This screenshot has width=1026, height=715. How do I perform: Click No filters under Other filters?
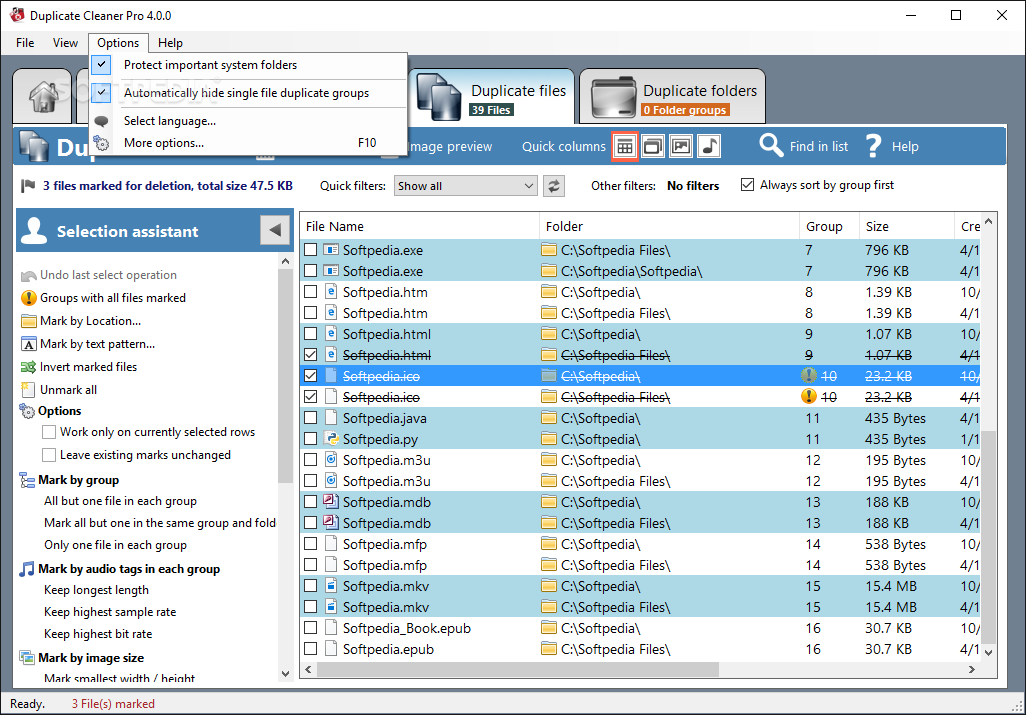(693, 186)
